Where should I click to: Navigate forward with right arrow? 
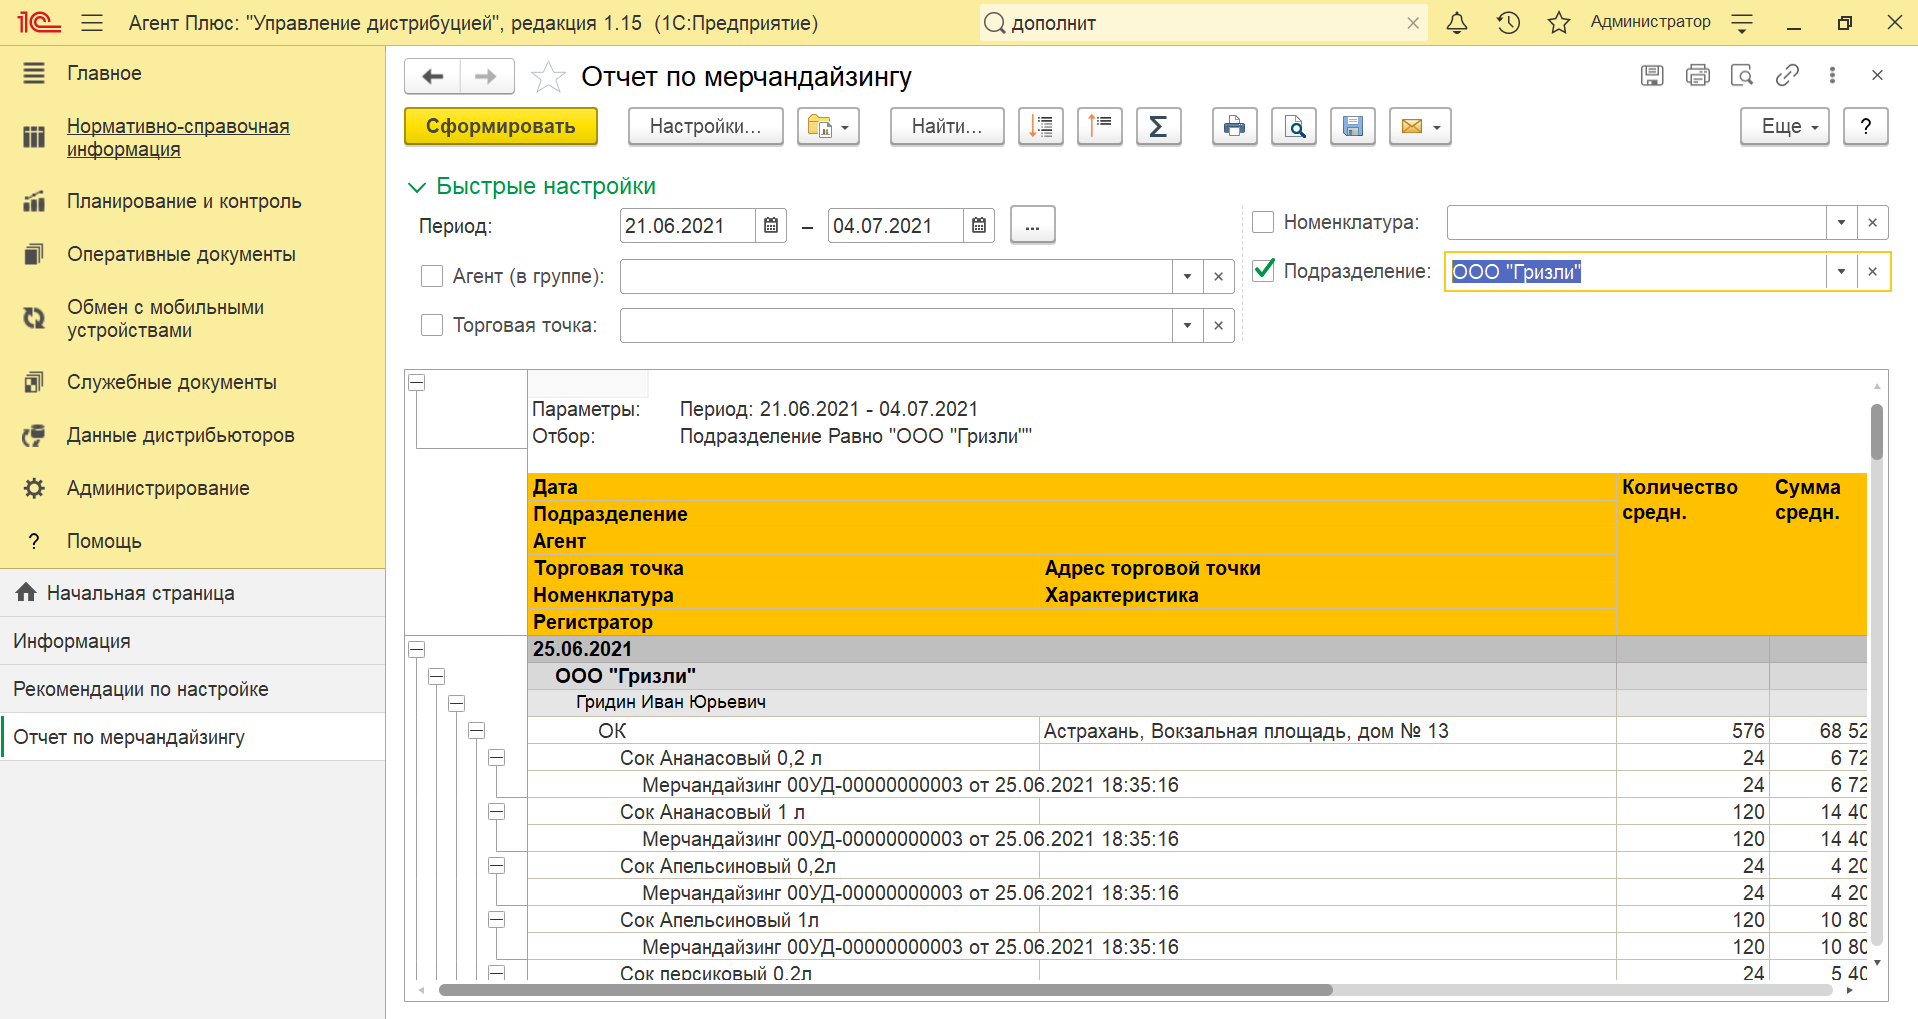486,76
